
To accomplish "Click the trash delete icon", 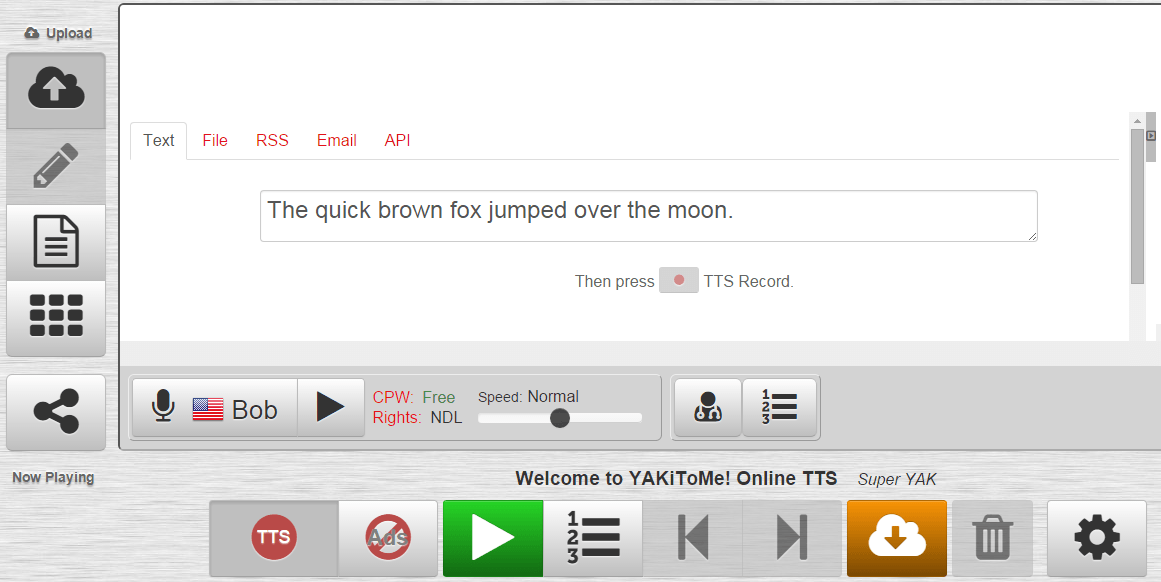I will point(992,539).
